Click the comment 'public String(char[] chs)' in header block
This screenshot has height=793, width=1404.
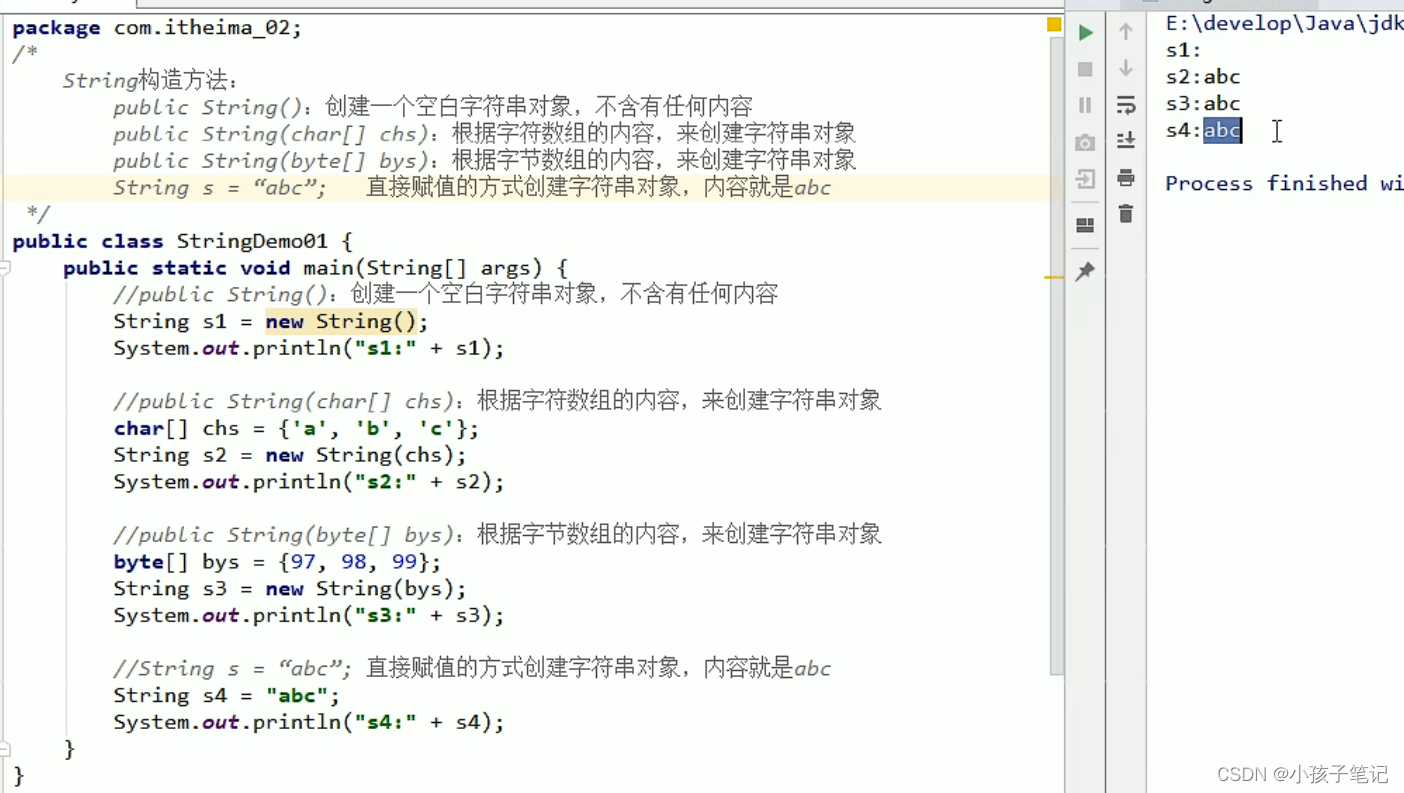(270, 133)
